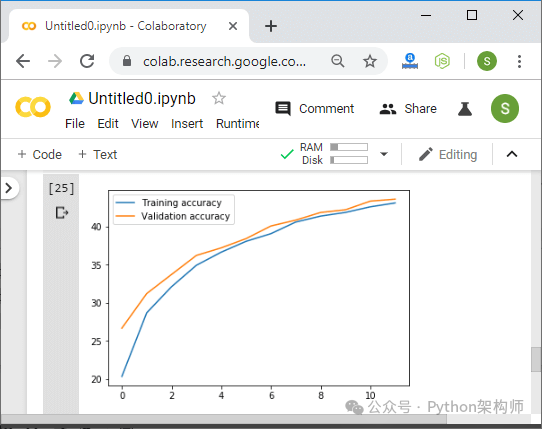The height and width of the screenshot is (429, 542).
Task: Open the File menu
Action: pos(75,123)
